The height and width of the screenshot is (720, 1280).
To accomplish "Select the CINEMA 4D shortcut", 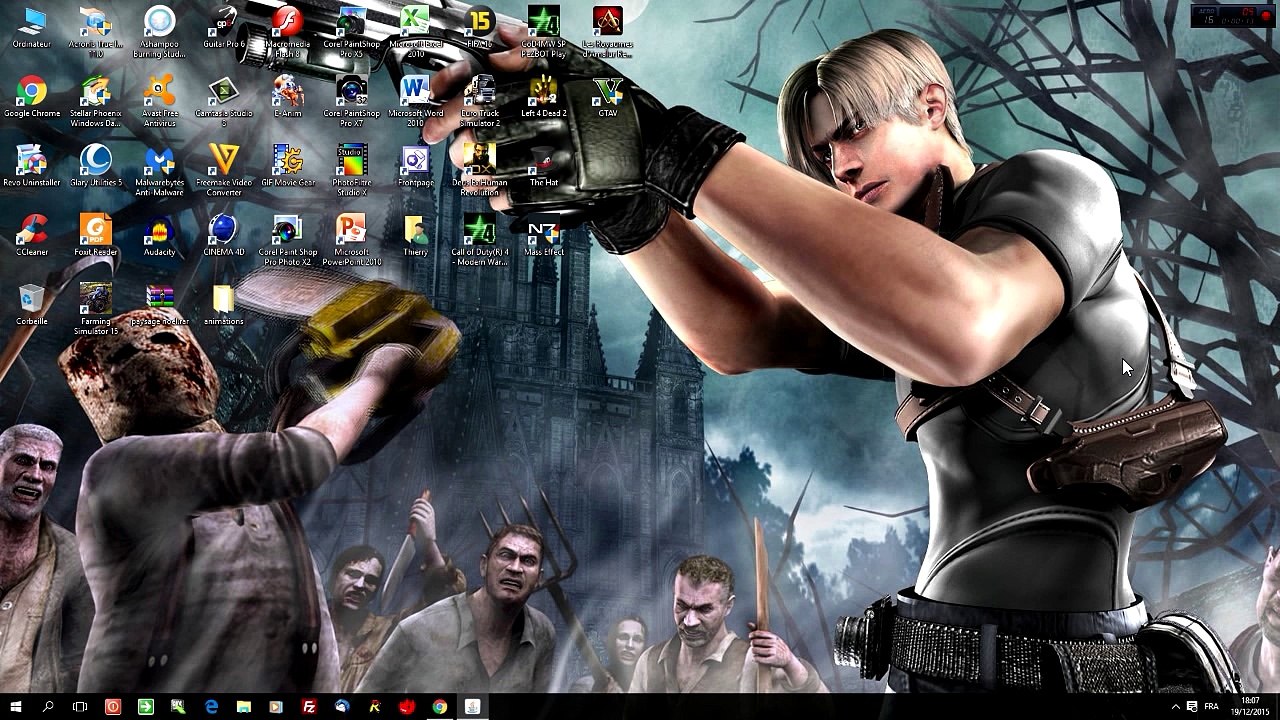I will (x=224, y=236).
